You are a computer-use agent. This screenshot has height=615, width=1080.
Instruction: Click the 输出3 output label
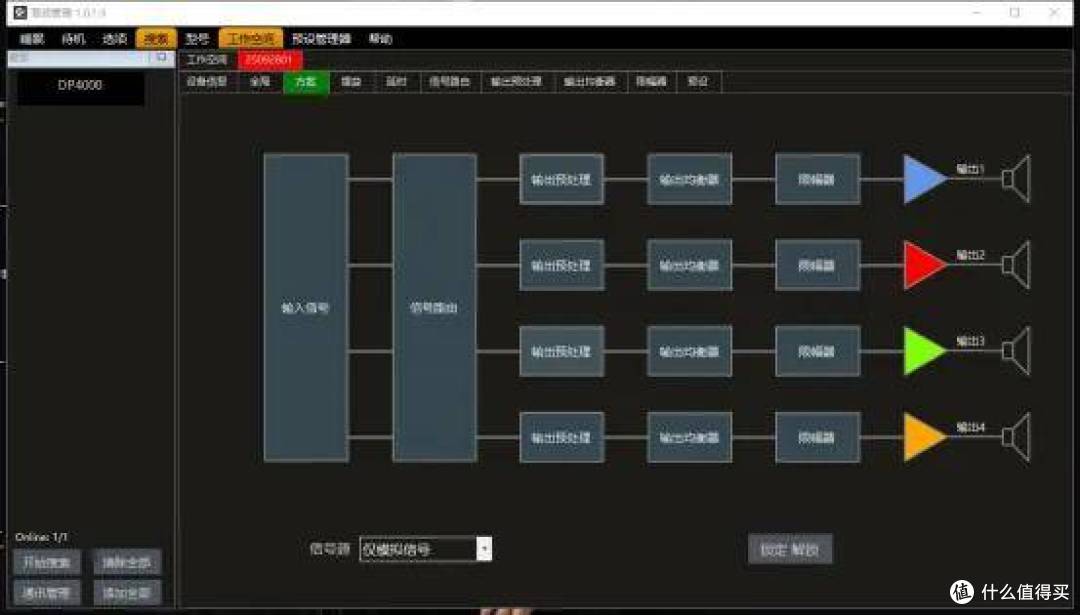(x=970, y=341)
